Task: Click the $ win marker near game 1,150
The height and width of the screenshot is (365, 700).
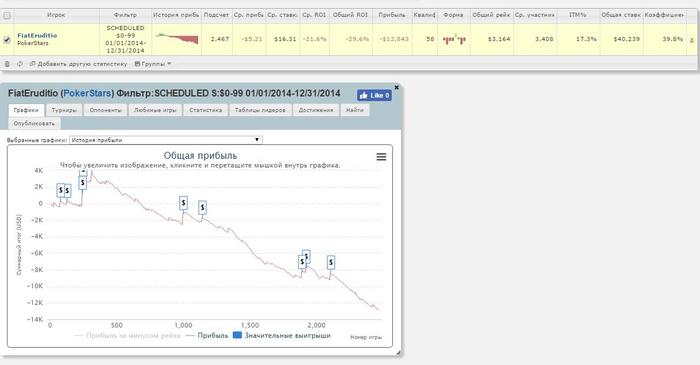Action: tap(203, 207)
